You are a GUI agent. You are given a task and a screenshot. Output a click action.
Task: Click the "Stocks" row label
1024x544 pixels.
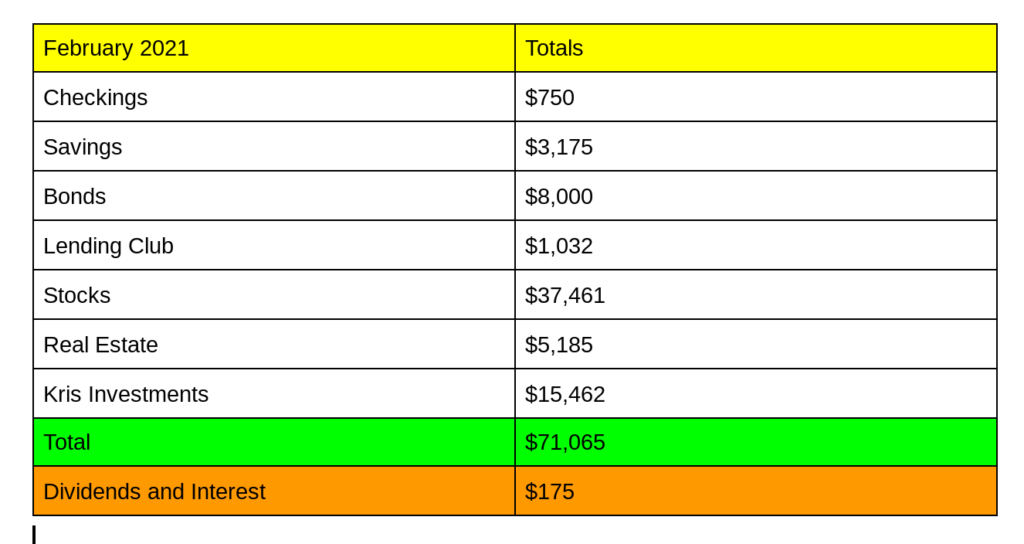tap(77, 295)
